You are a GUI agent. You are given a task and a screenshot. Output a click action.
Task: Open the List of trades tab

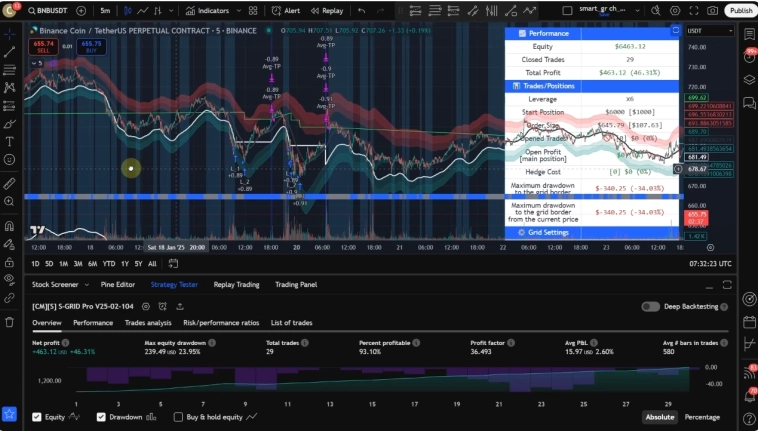point(291,323)
